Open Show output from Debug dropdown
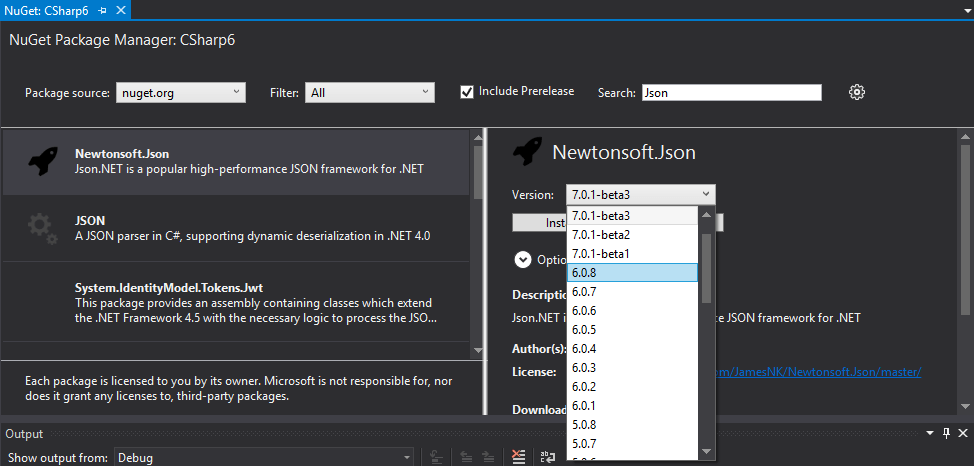Screen dimensions: 974x466 [x=265, y=458]
